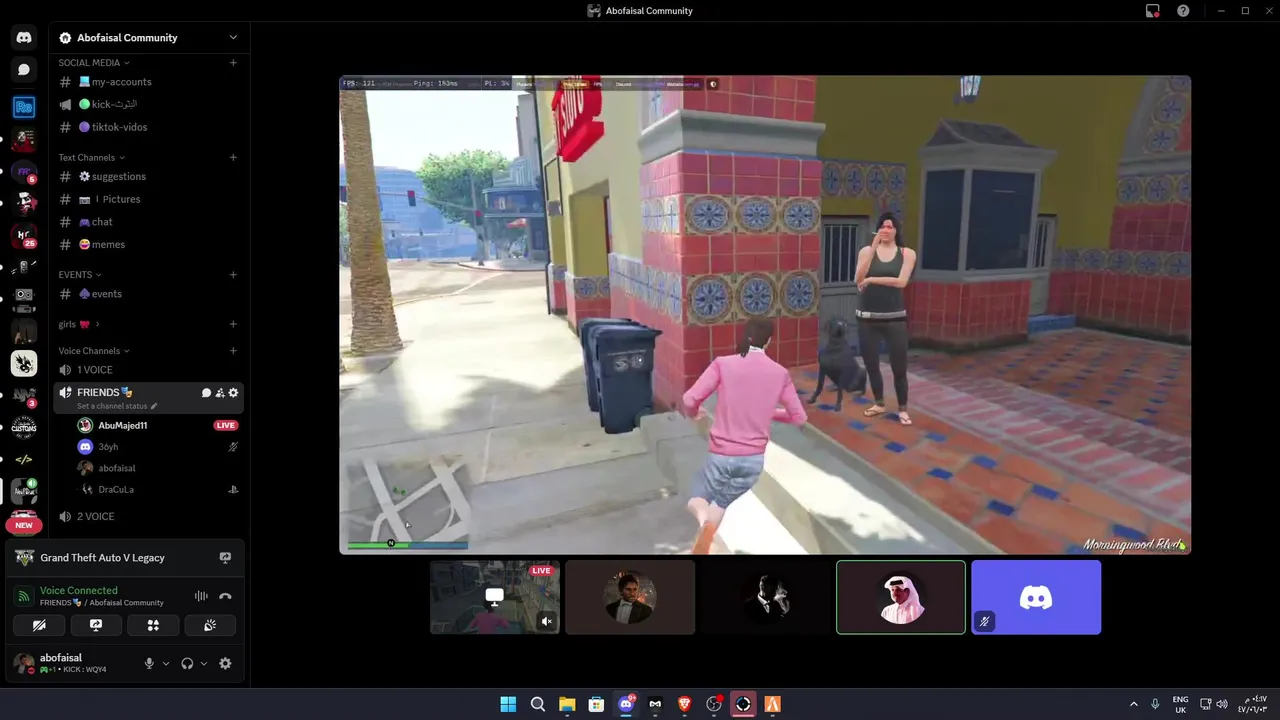Open the help question mark icon
The image size is (1280, 720).
click(x=1183, y=11)
